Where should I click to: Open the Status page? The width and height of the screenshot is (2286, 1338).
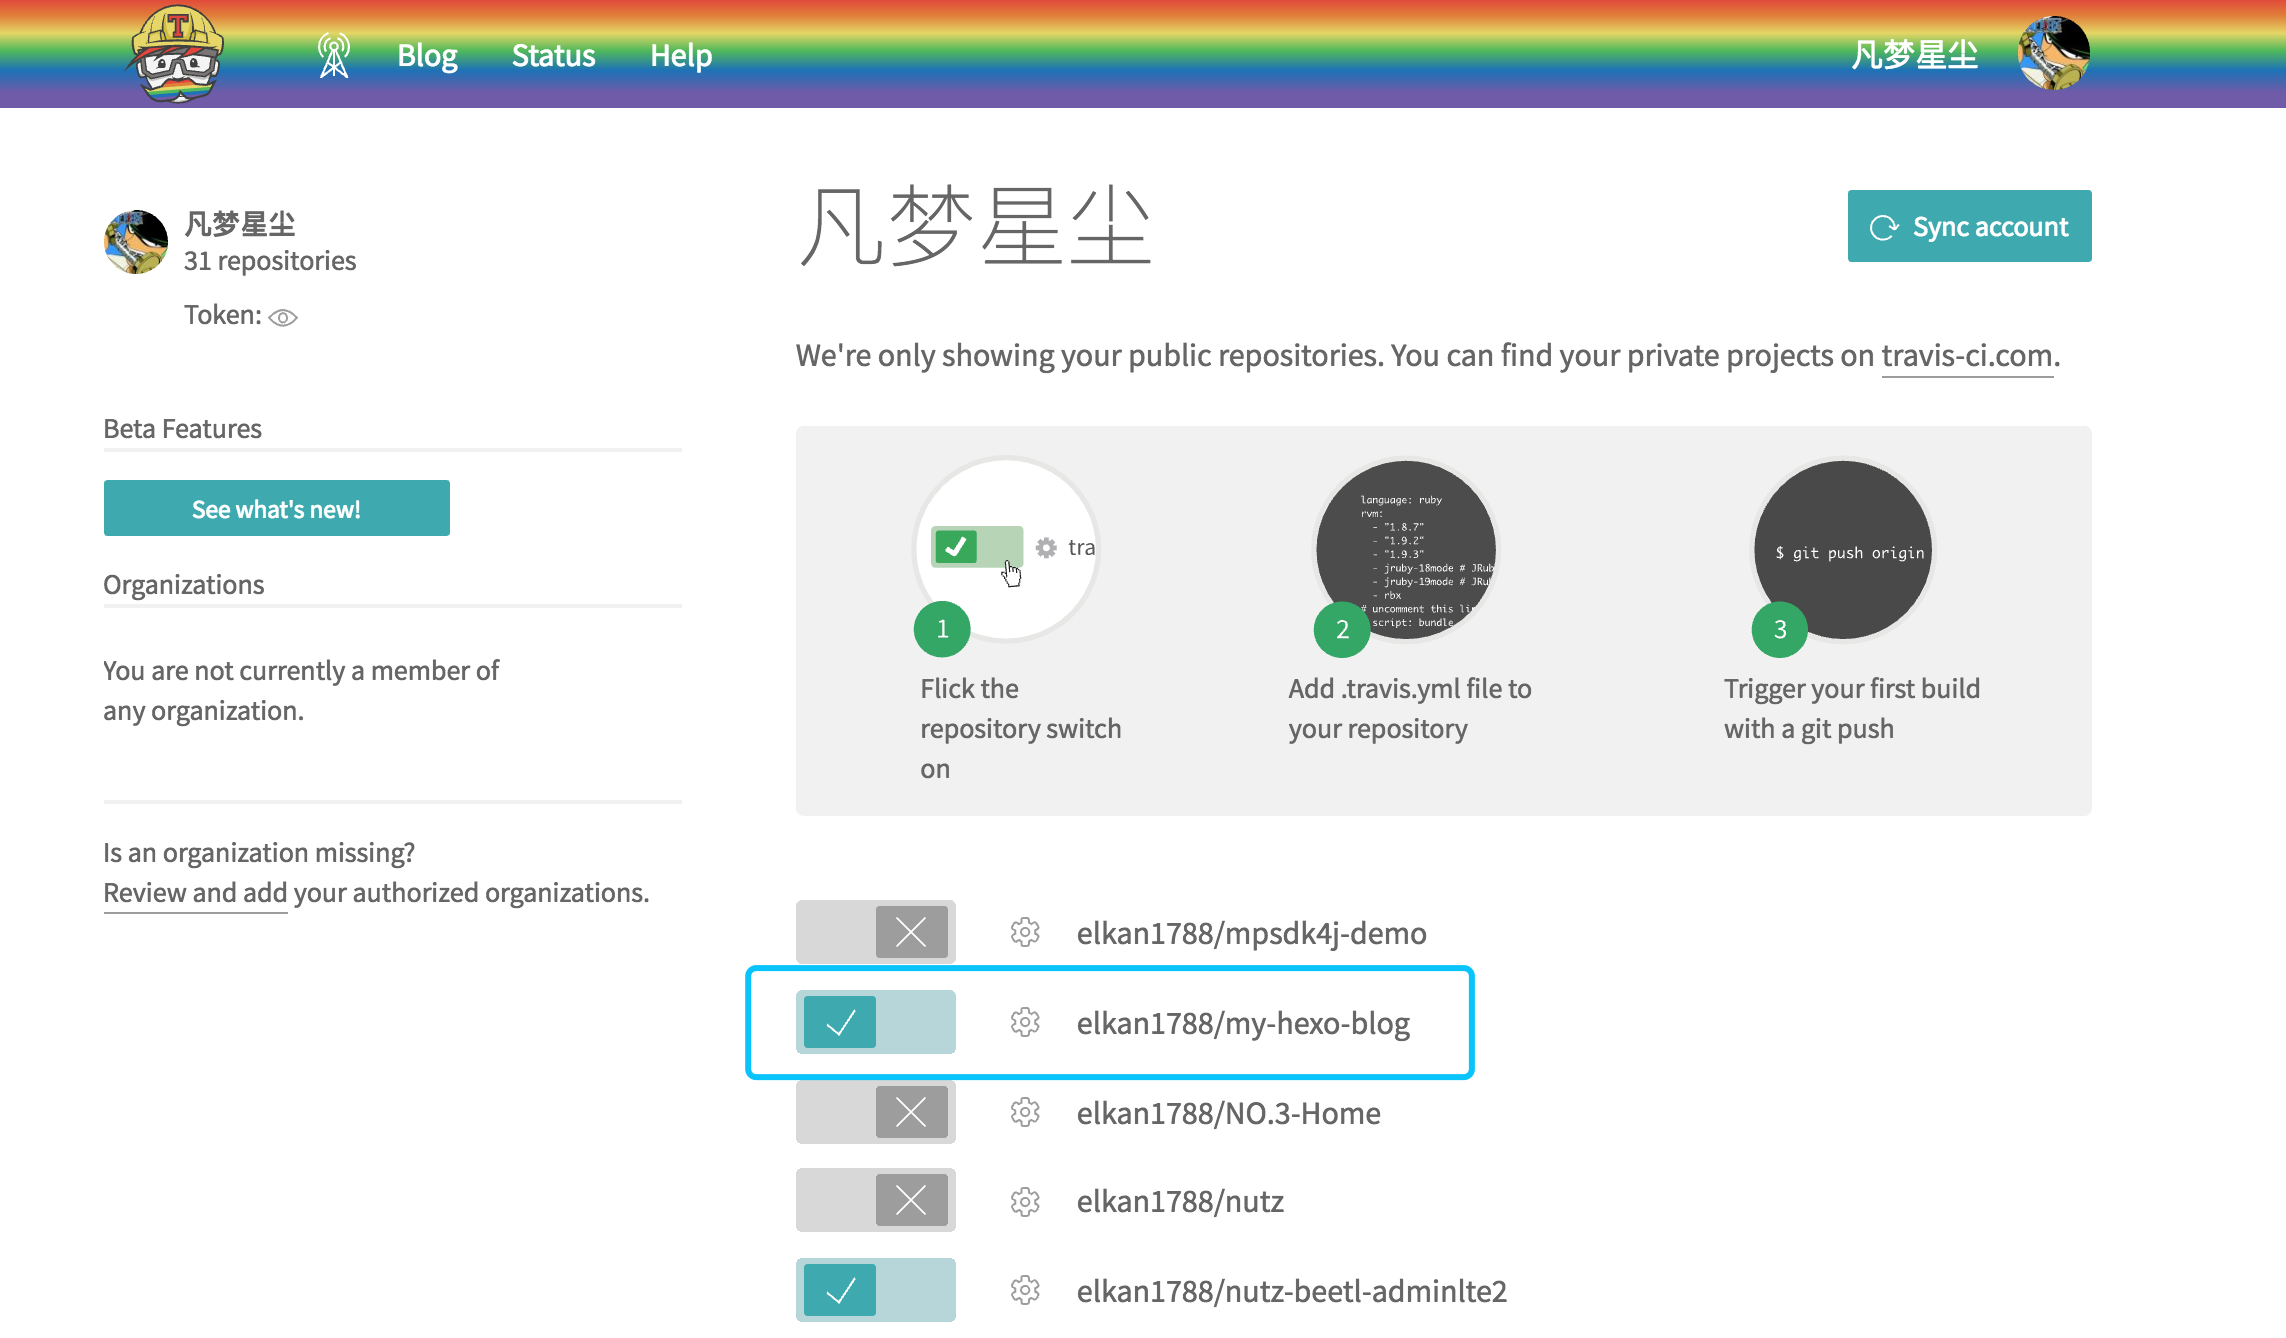tap(553, 55)
